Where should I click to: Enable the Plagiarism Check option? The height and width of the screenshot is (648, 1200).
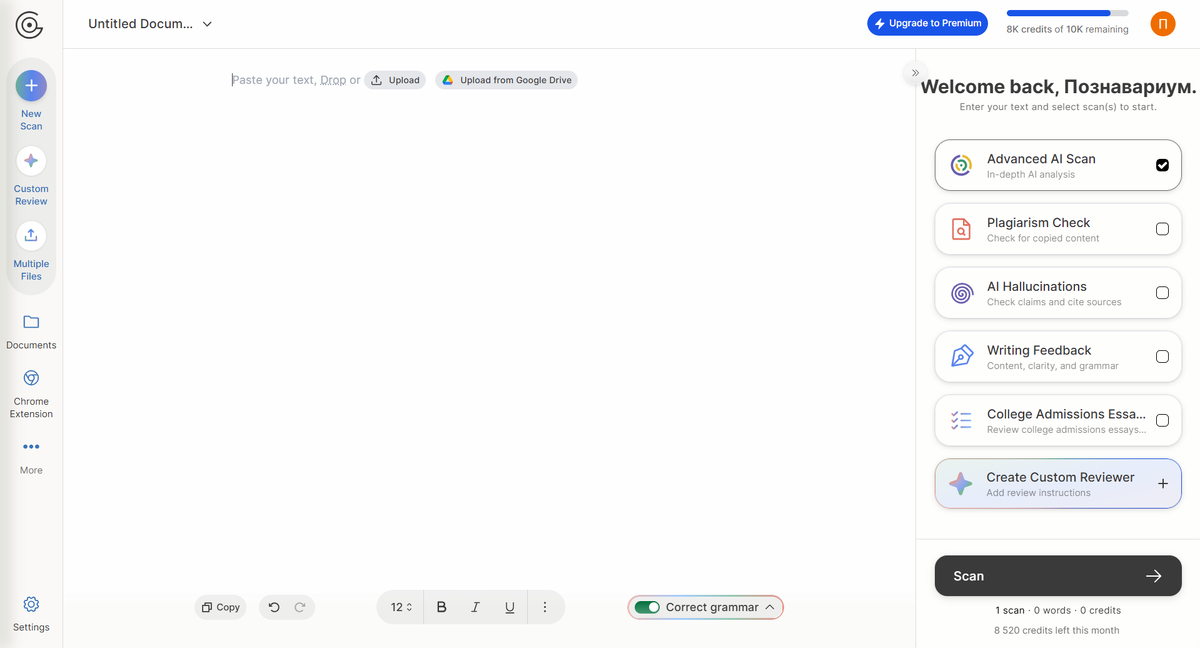[x=1162, y=229]
